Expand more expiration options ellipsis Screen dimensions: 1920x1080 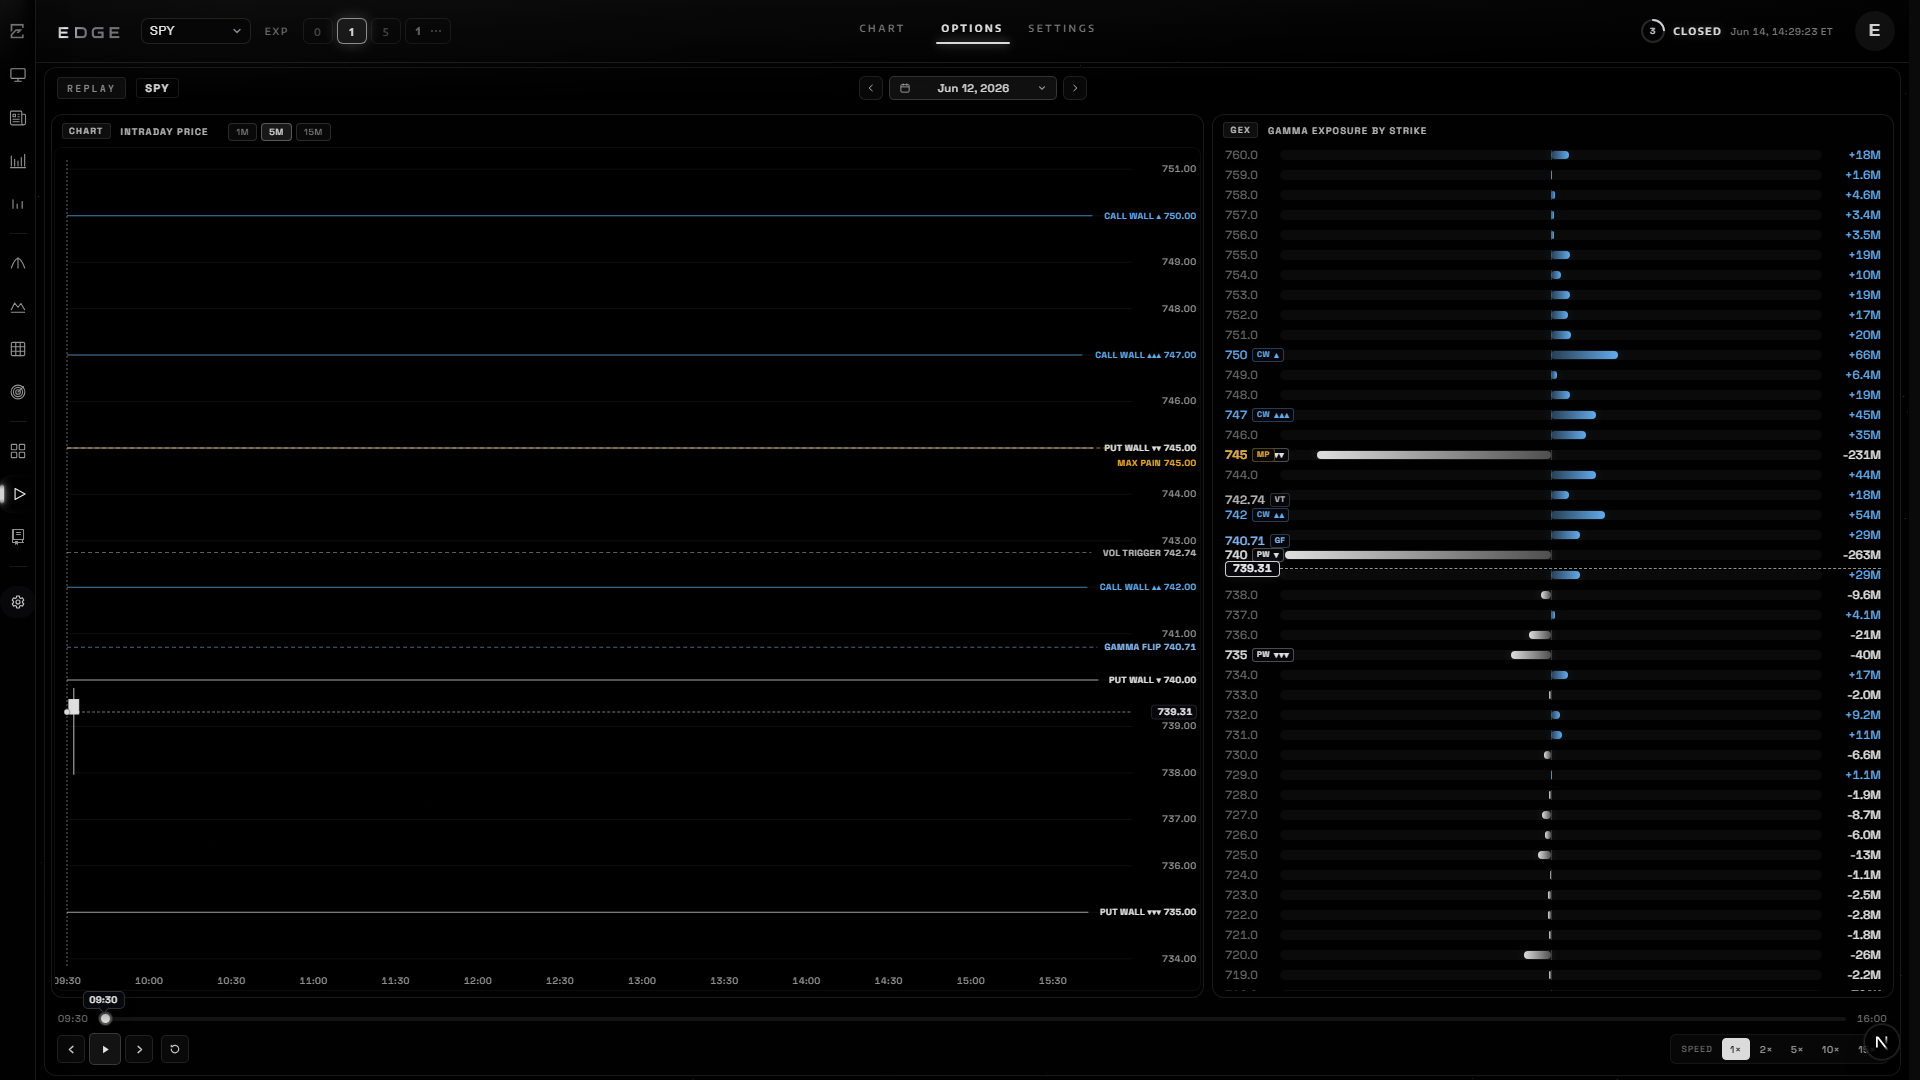pyautogui.click(x=427, y=31)
